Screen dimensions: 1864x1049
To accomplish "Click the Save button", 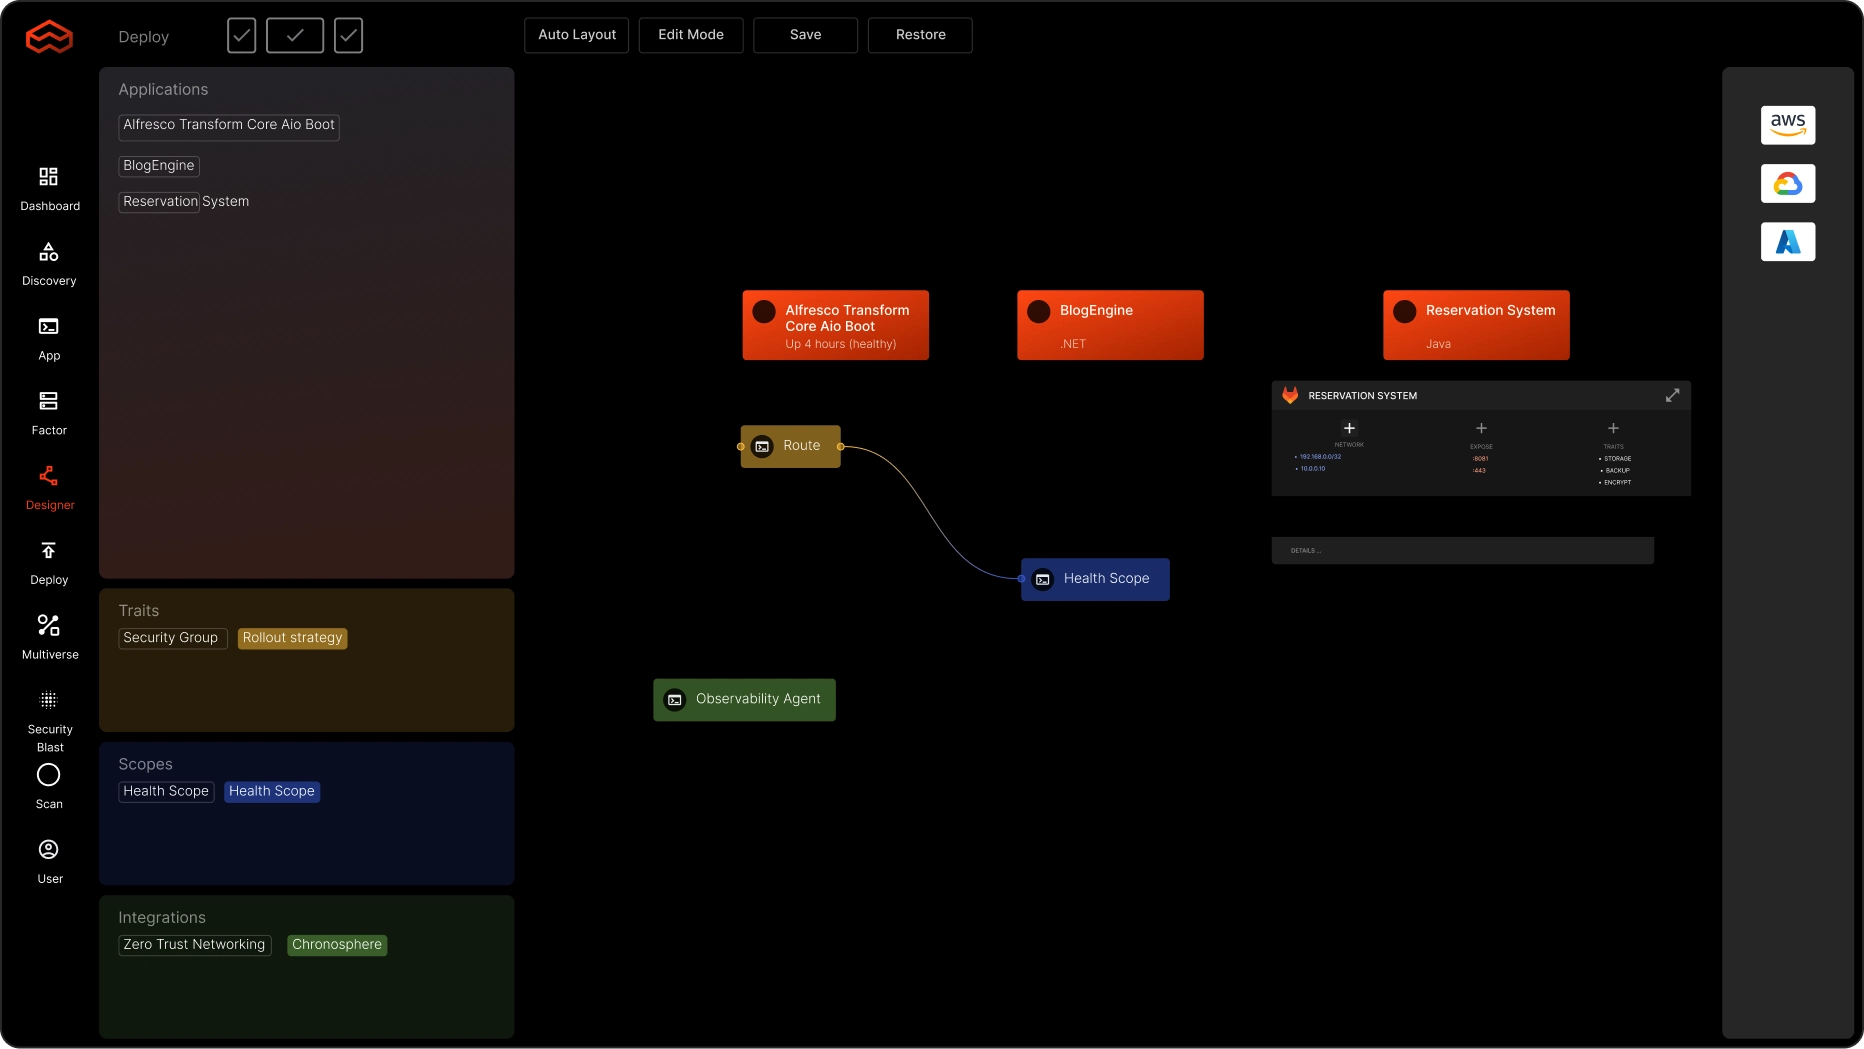I will 805,35.
